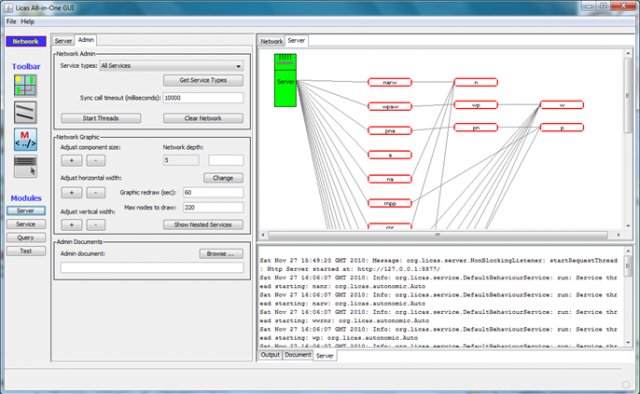
Task: Click the Clear Network button
Action: pyautogui.click(x=203, y=118)
